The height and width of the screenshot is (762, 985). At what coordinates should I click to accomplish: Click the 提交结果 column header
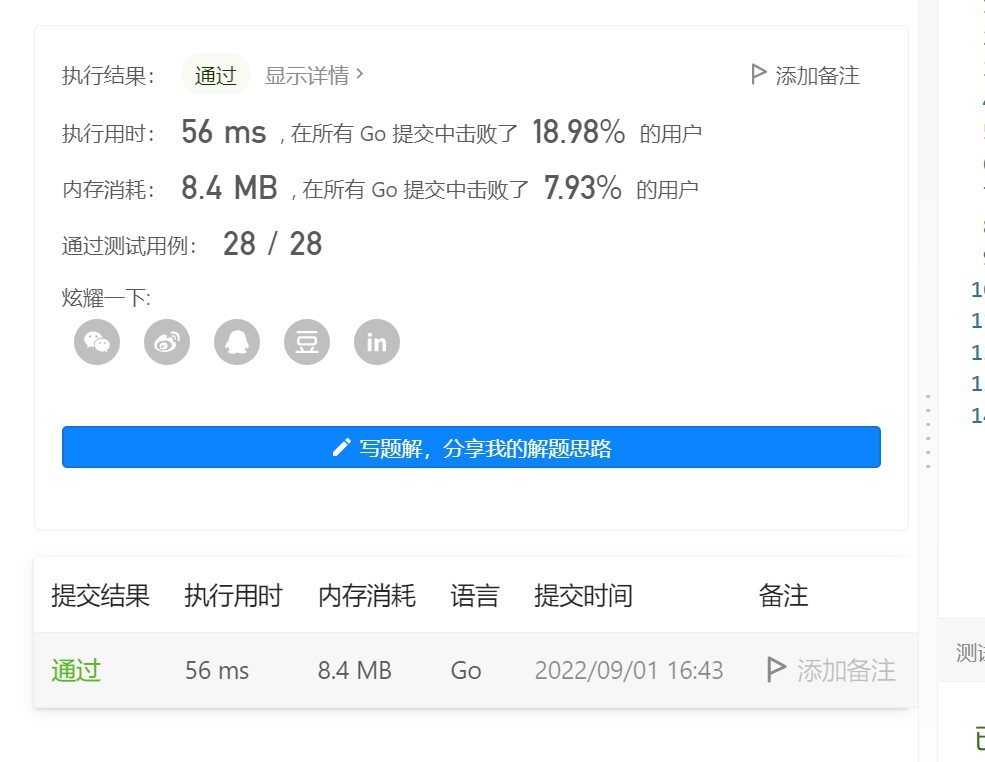(101, 595)
